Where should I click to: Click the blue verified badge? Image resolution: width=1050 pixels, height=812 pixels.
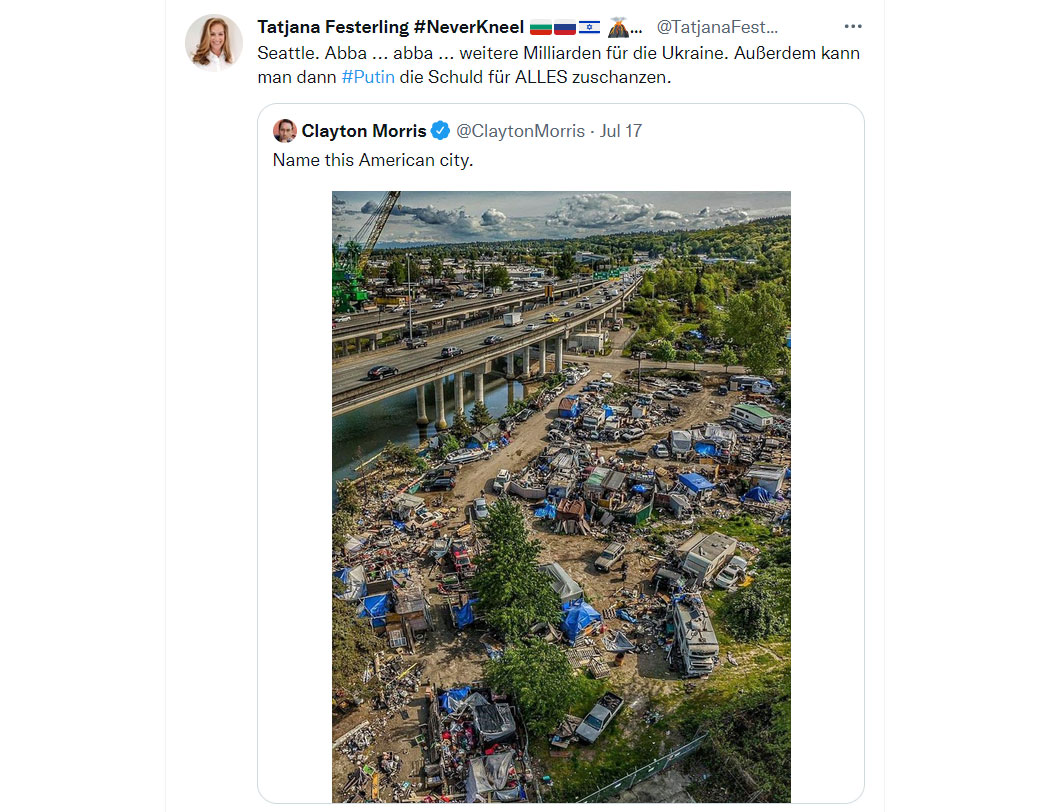440,131
